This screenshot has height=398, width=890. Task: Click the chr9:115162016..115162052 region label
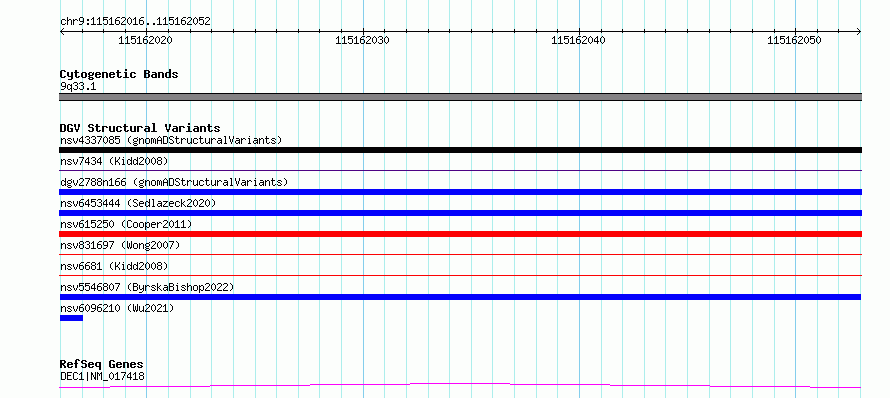point(135,22)
